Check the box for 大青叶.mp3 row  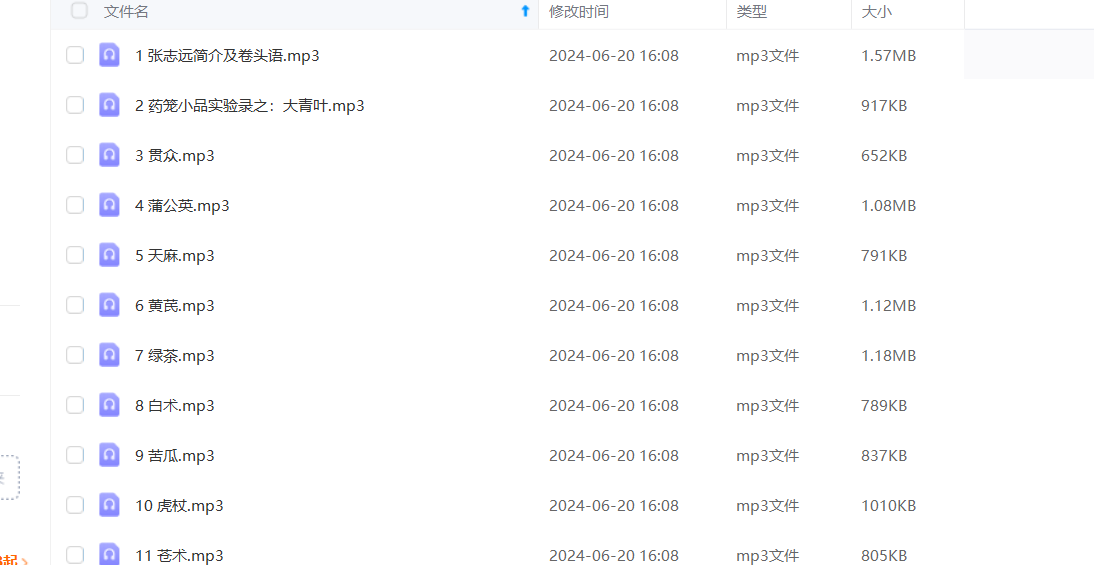click(75, 105)
